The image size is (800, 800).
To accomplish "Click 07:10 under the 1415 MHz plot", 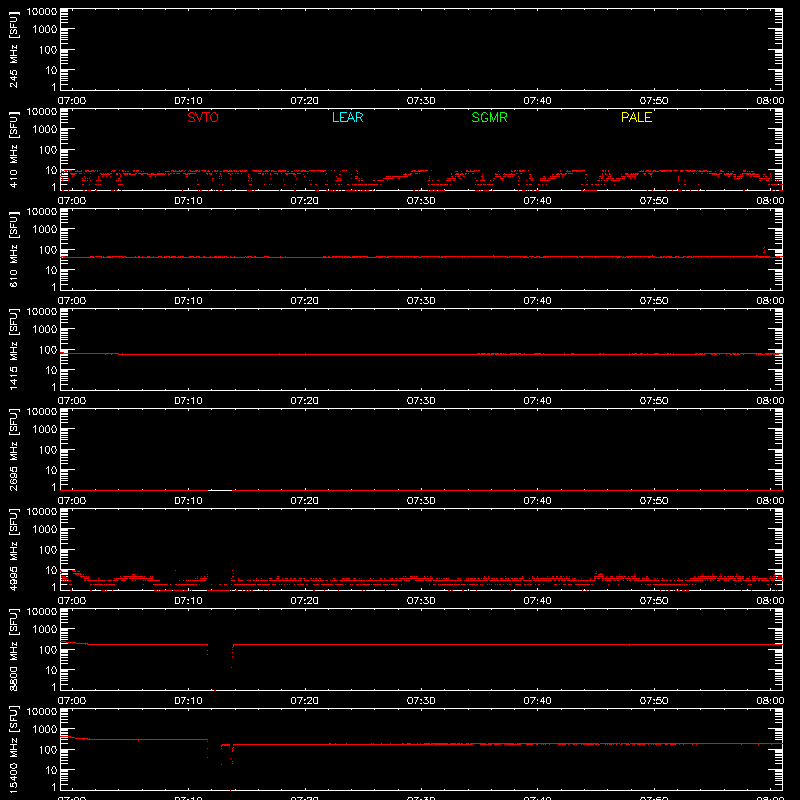I will point(188,401).
